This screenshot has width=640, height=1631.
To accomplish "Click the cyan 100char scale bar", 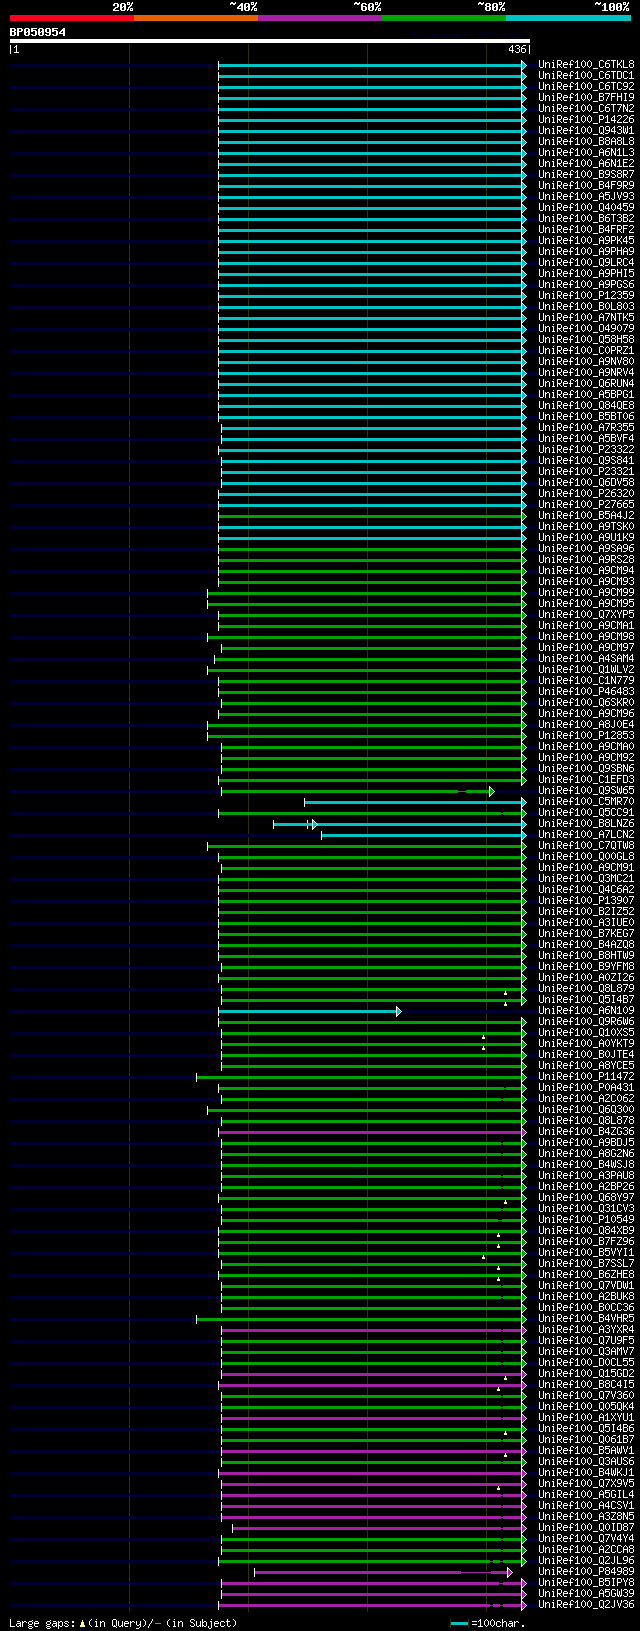I will click(459, 1623).
